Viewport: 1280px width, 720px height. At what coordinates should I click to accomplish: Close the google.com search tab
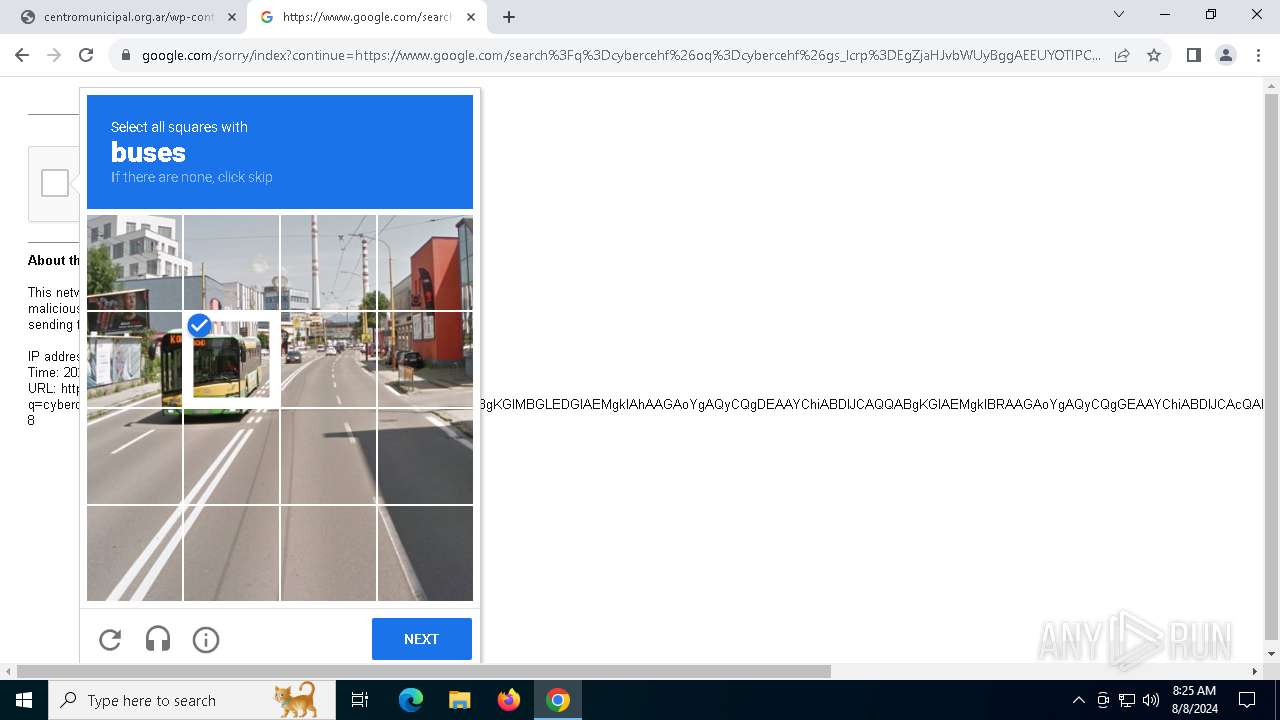(x=471, y=17)
